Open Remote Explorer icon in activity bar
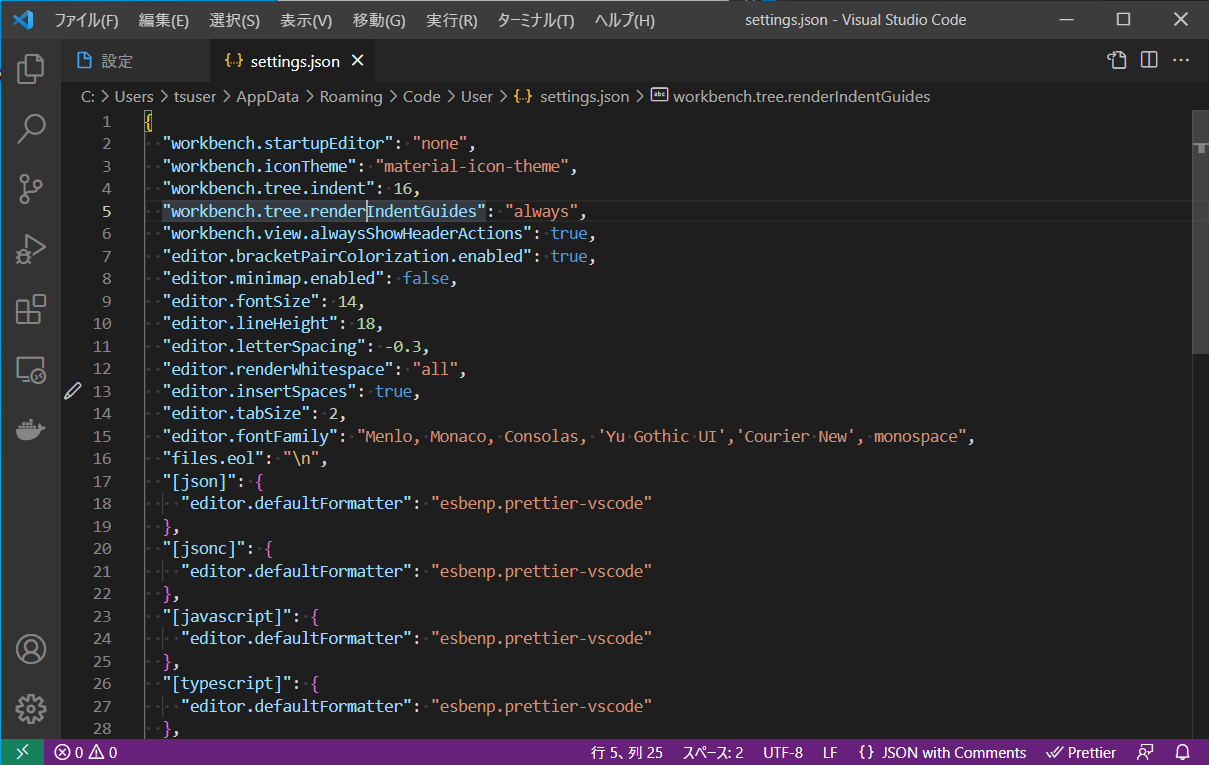 coord(31,370)
